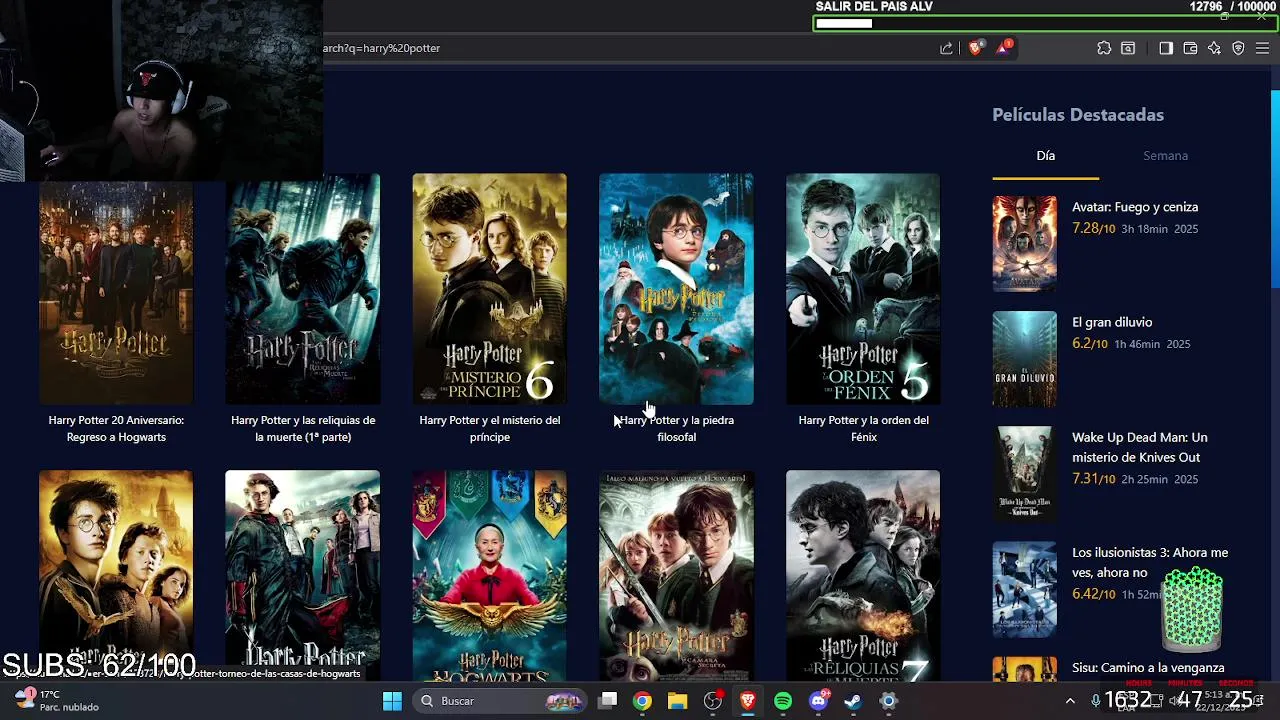Image resolution: width=1280 pixels, height=720 pixels.
Task: Open Brave VPN shield icon
Action: point(1238,48)
